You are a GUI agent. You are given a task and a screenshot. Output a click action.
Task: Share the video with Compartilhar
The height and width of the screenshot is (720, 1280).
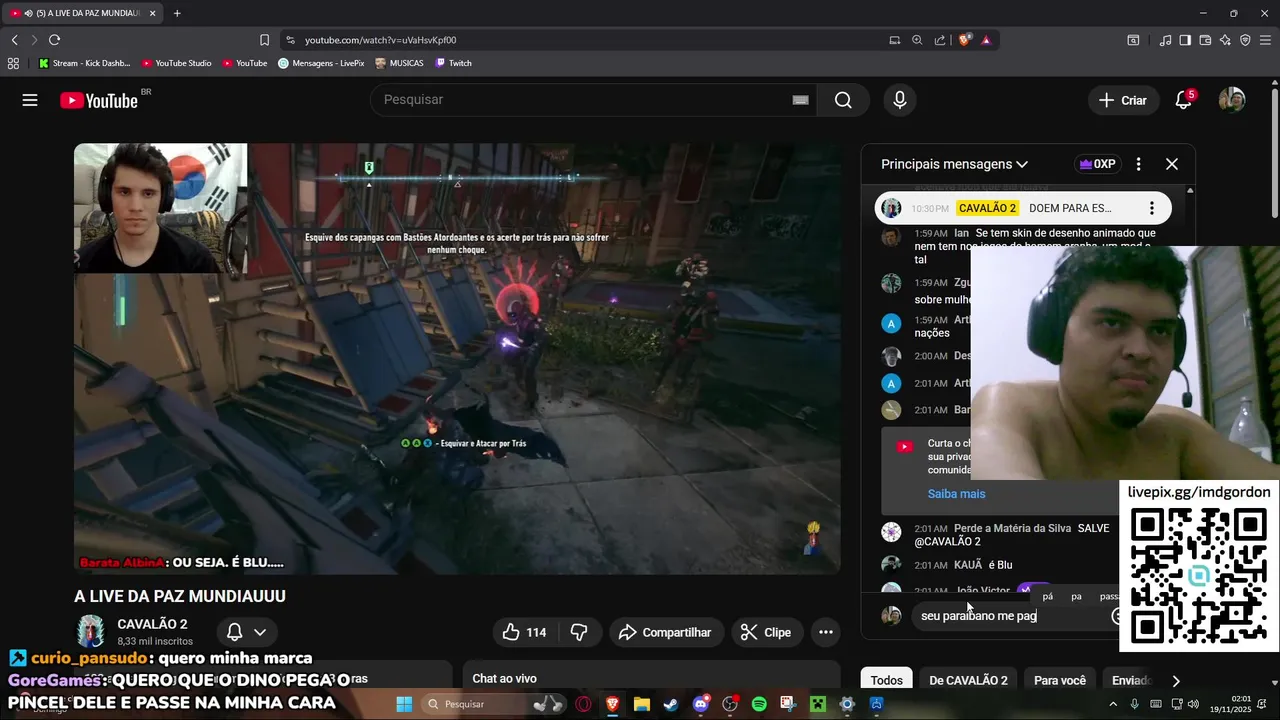coord(665,632)
